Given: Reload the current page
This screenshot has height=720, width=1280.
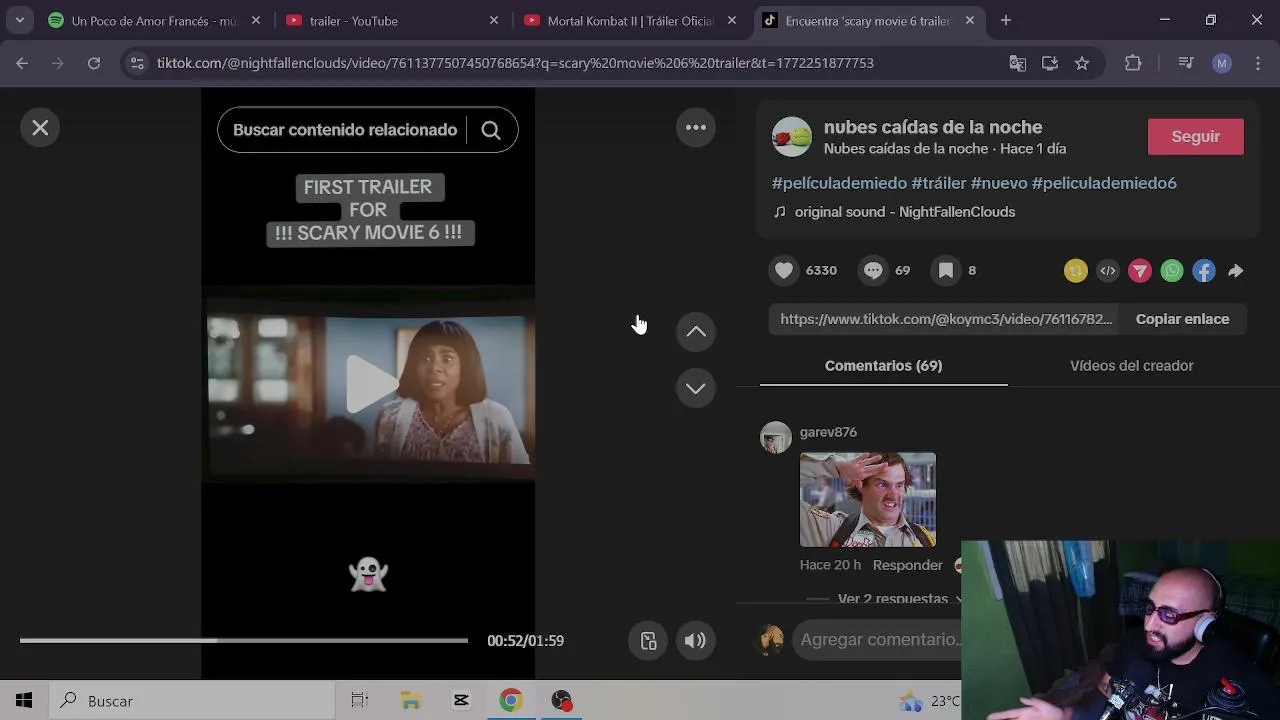Looking at the screenshot, I should [94, 63].
